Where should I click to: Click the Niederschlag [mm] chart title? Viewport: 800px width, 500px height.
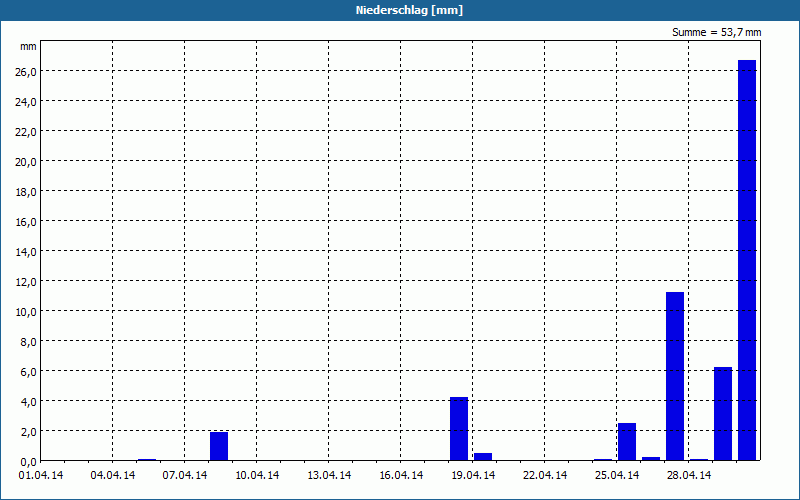pyautogui.click(x=409, y=10)
